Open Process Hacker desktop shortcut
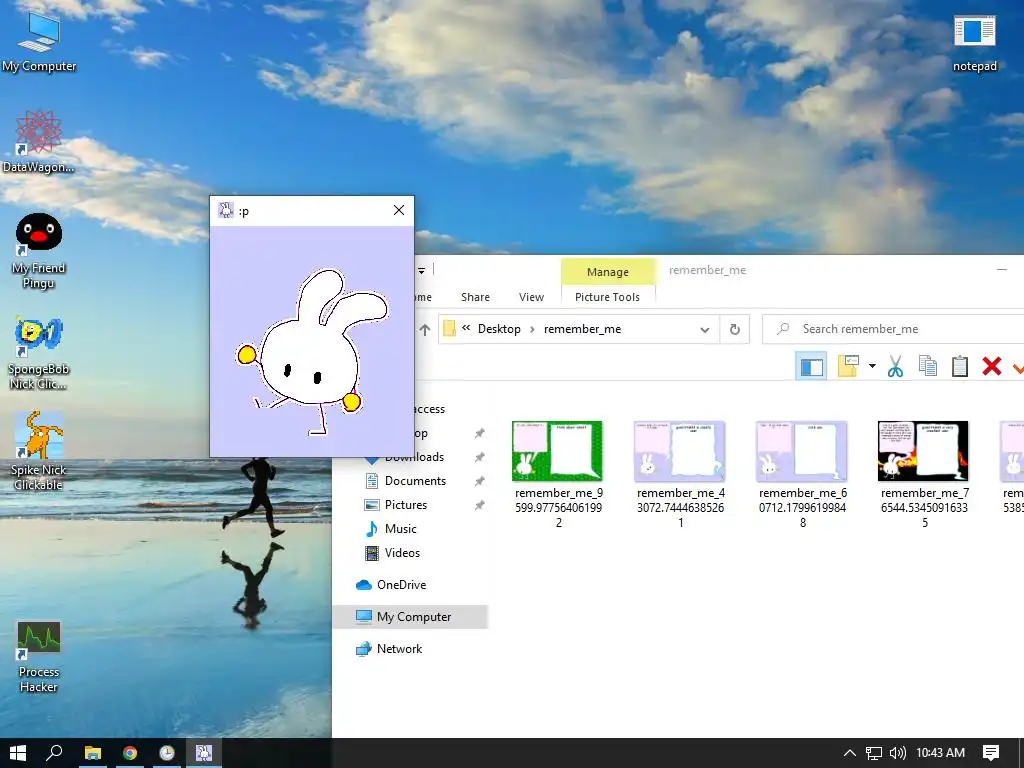The image size is (1024, 768). [x=39, y=656]
